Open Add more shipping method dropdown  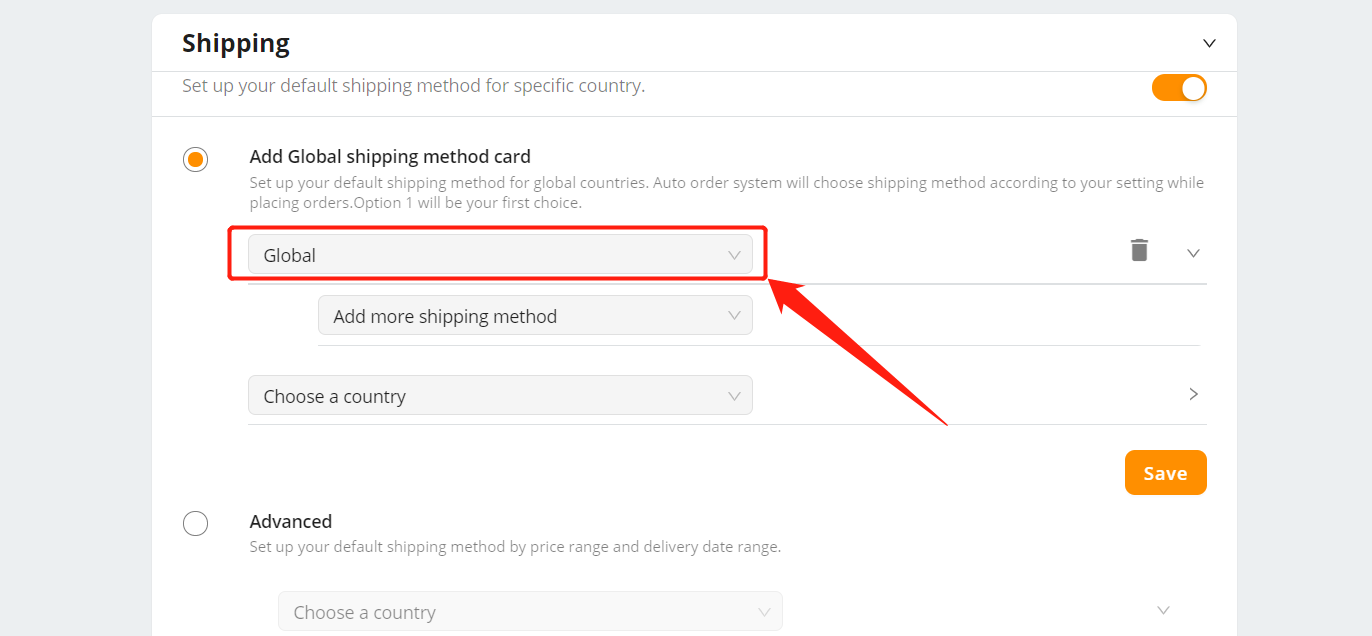tap(535, 315)
